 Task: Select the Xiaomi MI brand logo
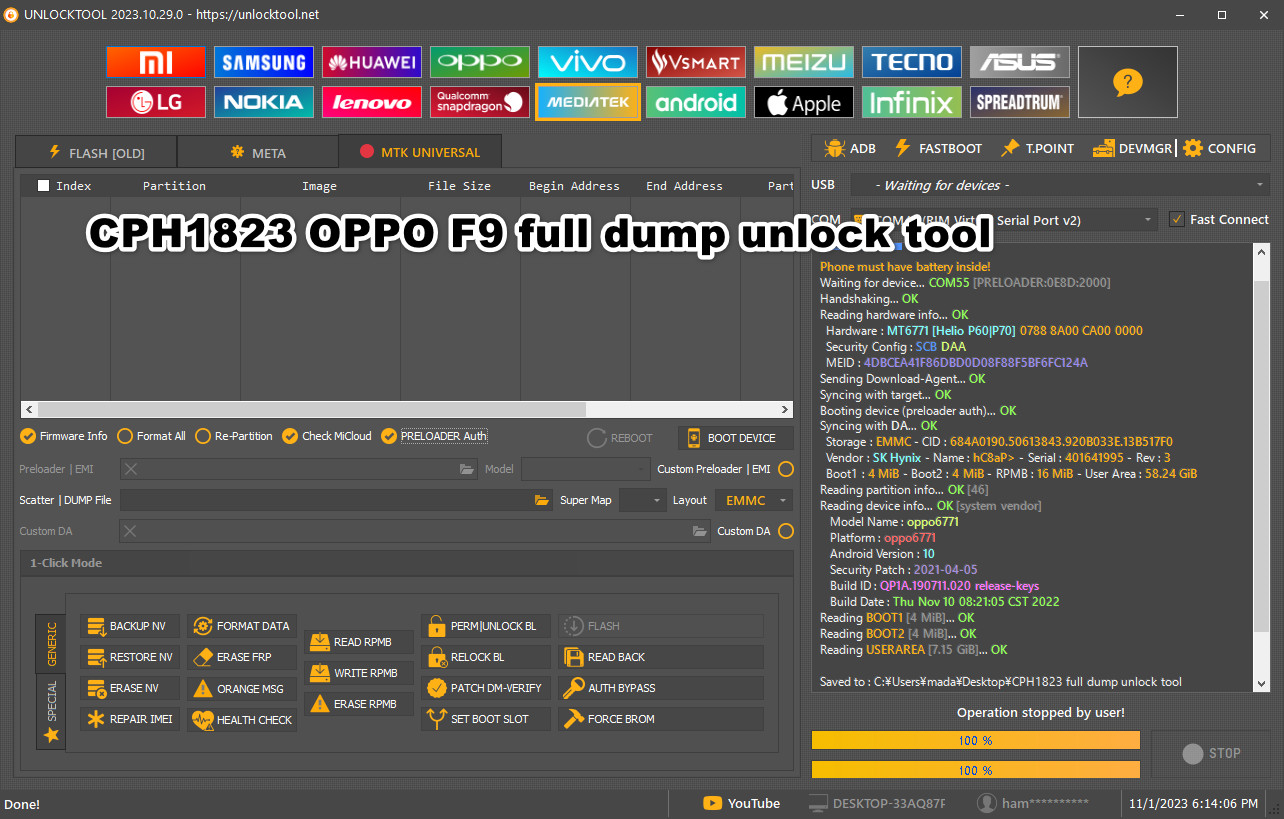pyautogui.click(x=156, y=62)
